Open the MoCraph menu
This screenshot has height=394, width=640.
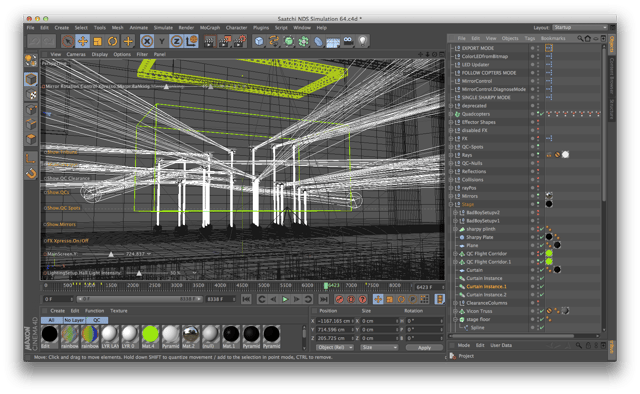[210, 28]
